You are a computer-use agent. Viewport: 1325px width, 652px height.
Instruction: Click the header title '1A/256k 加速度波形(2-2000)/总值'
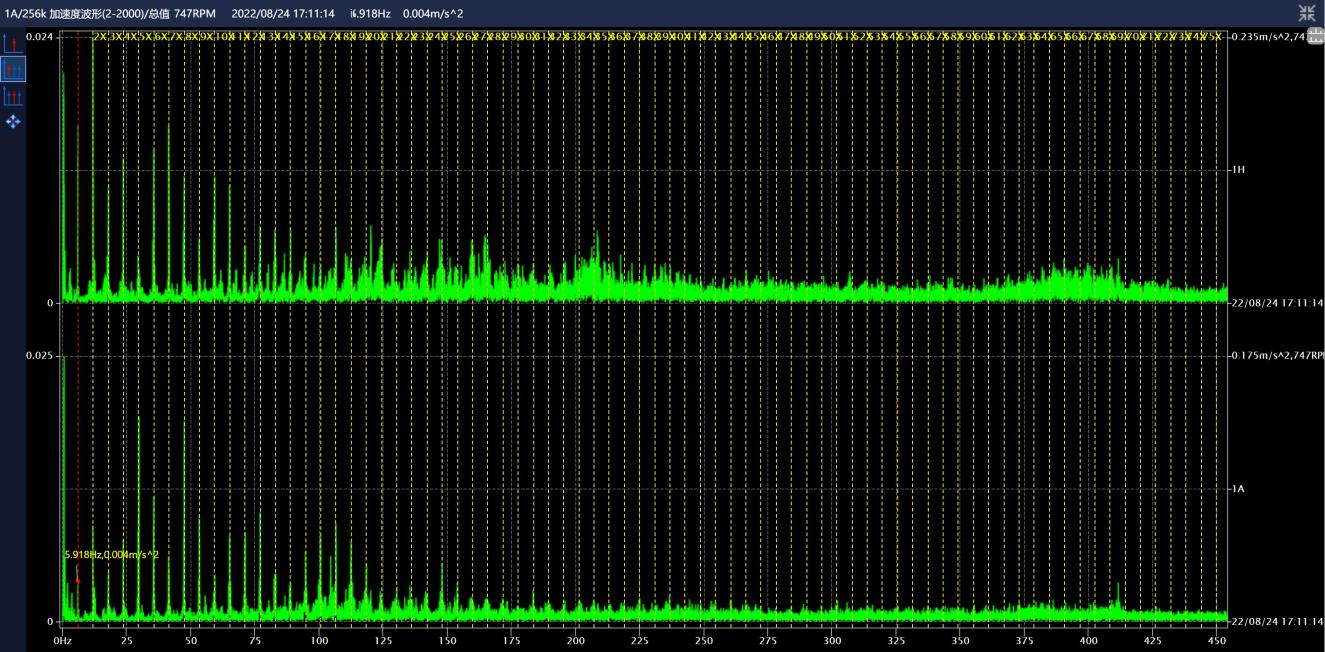pos(86,13)
